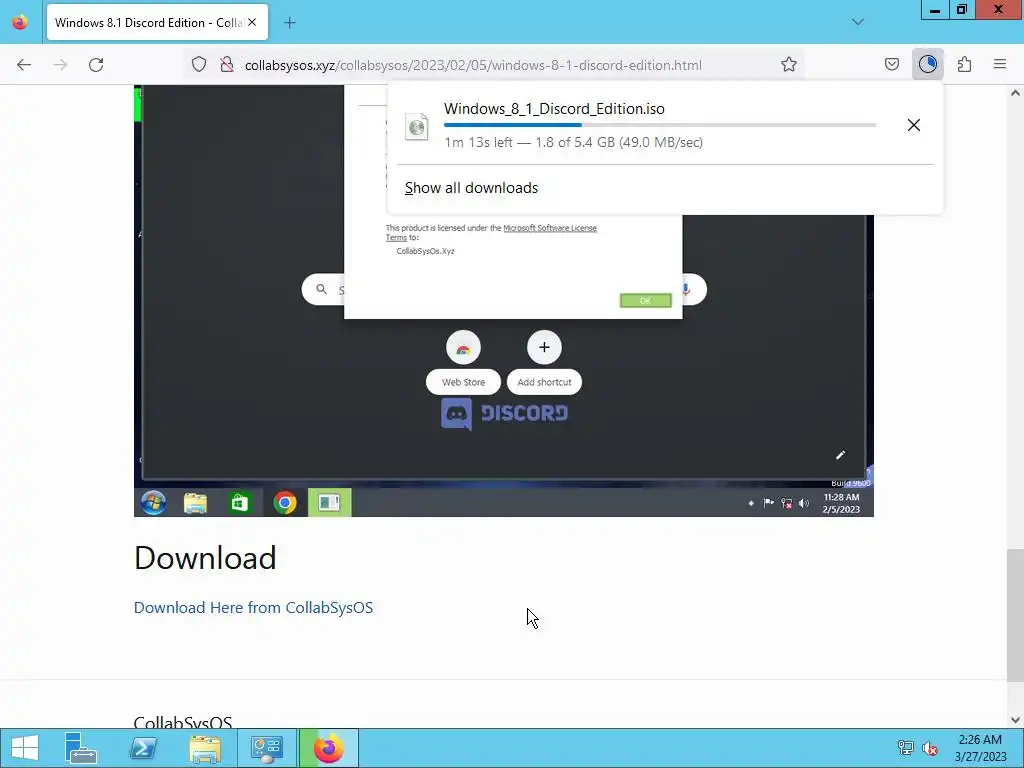
Task: Click the vertical scrollbar thumb
Action: (x=1015, y=615)
